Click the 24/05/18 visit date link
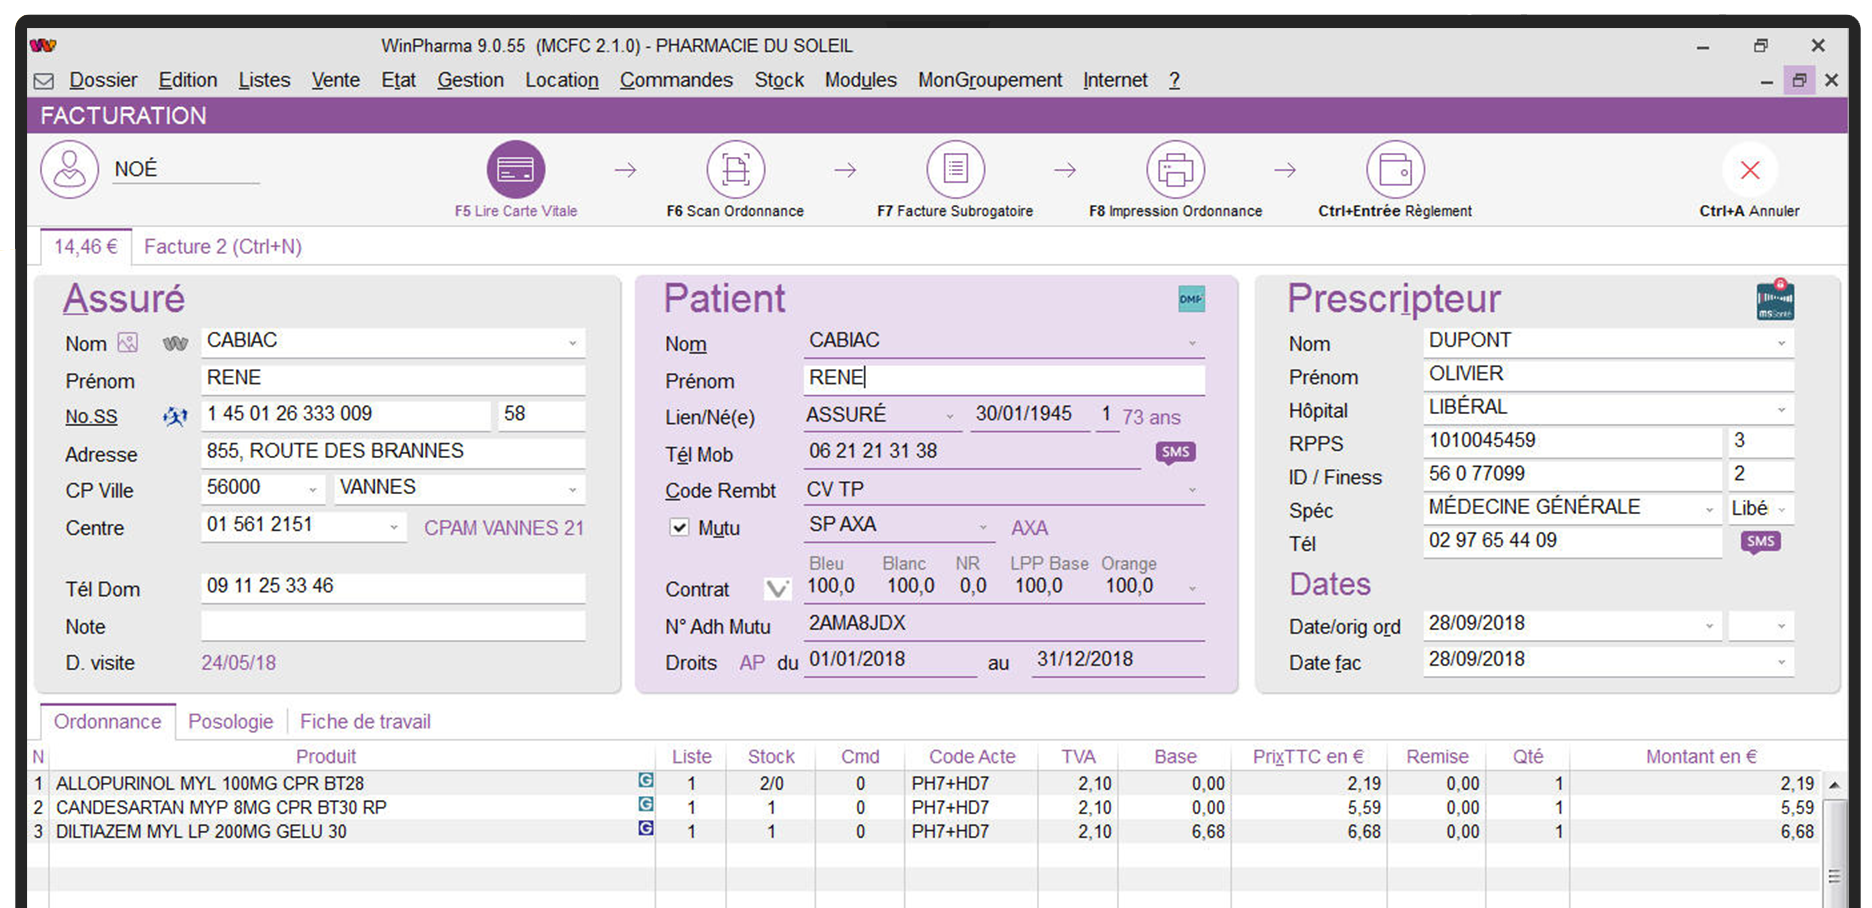1872x908 pixels. (238, 662)
